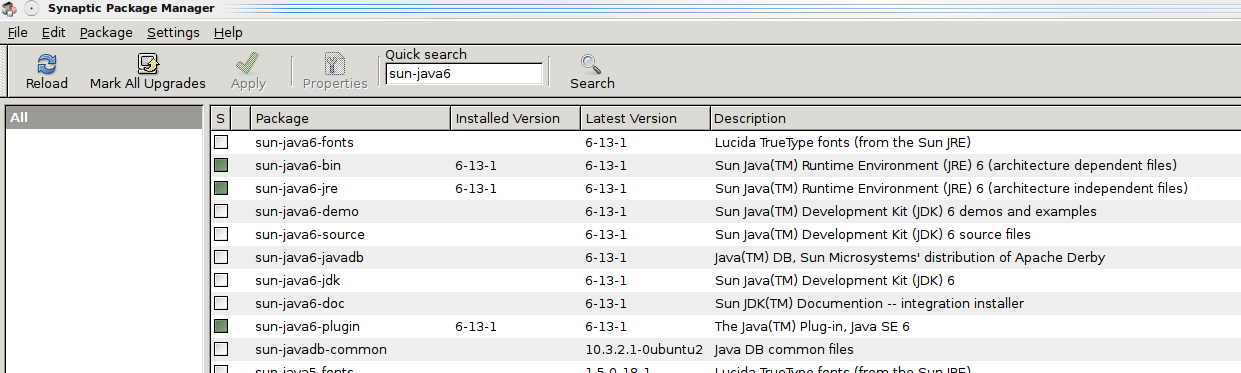Toggle status checkbox for sun-java6-jdk

pyautogui.click(x=221, y=280)
